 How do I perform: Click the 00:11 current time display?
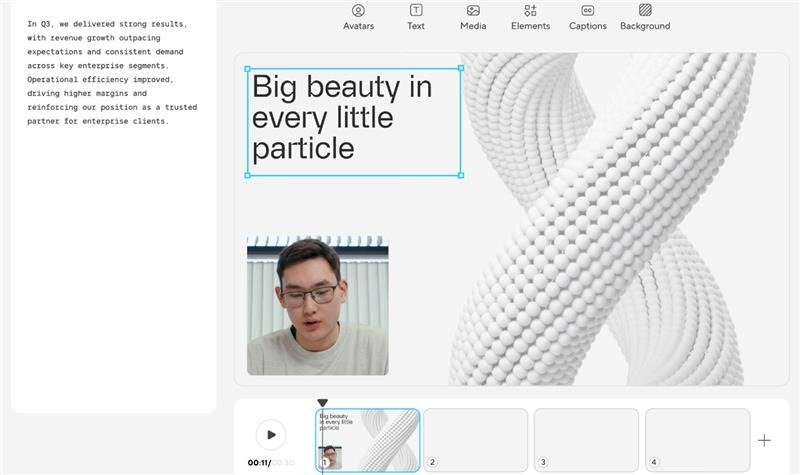tap(258, 463)
